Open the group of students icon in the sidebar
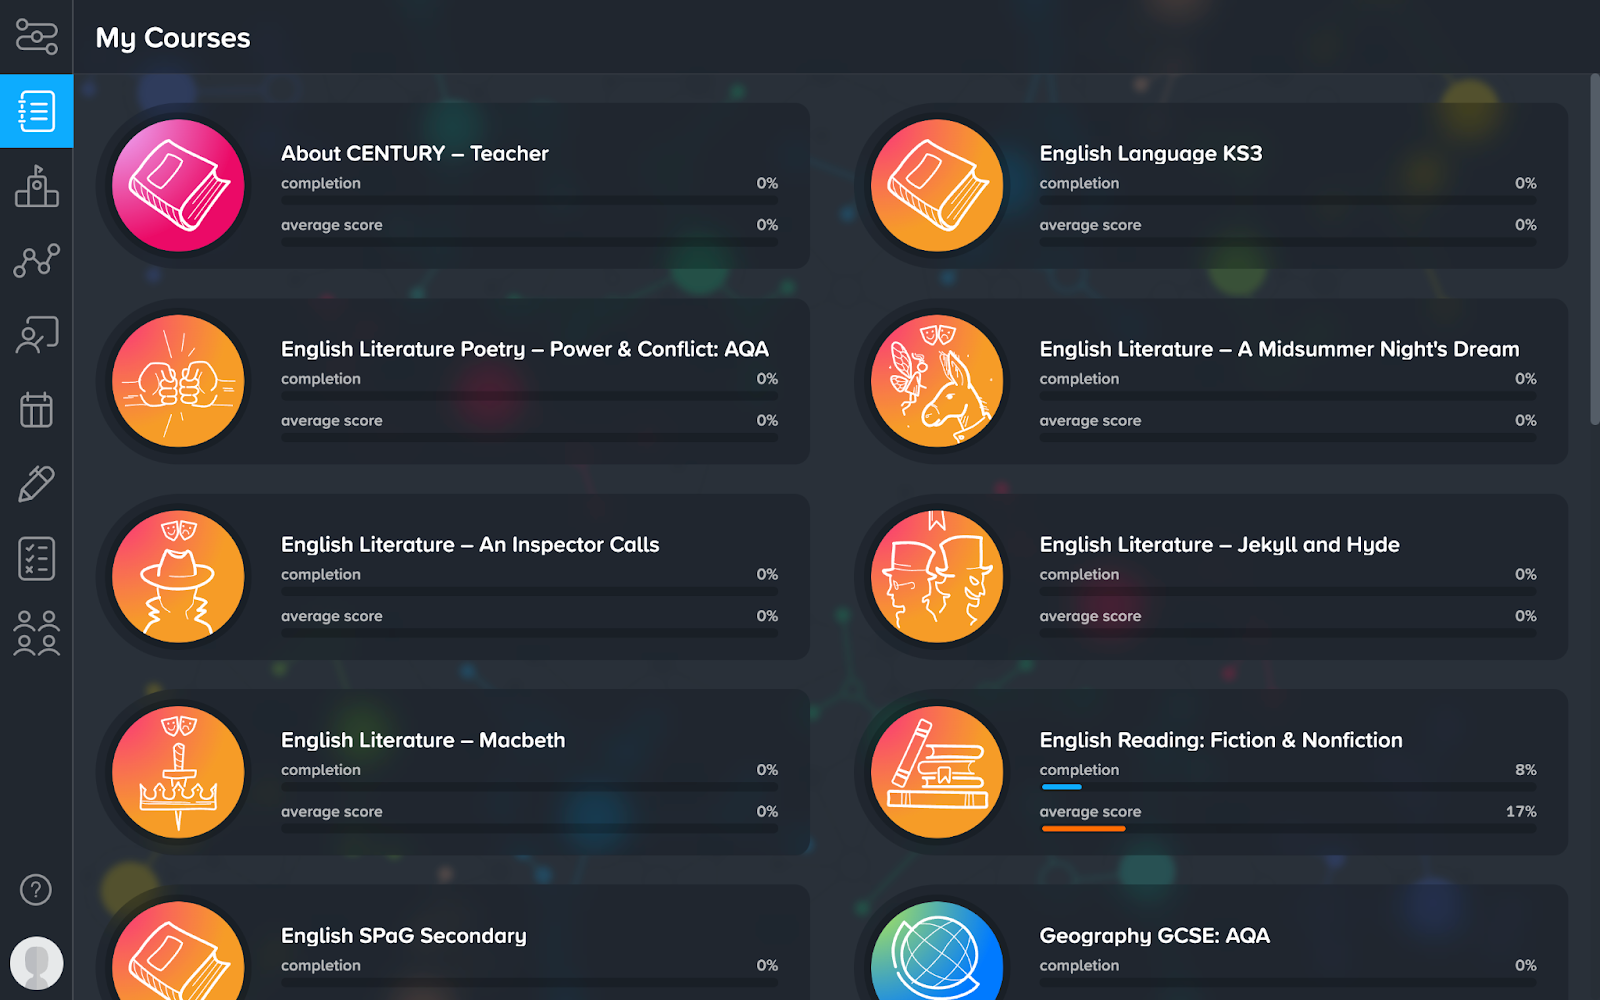 [x=36, y=633]
